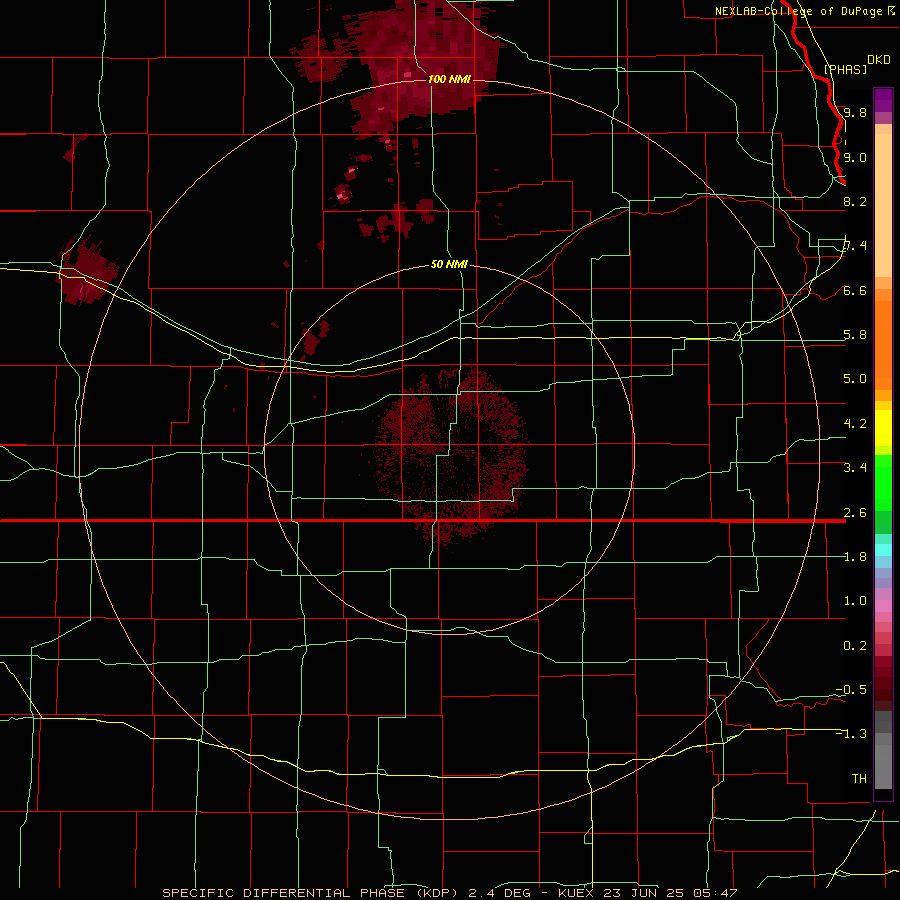Click the yellow segment of the color bar
The height and width of the screenshot is (900, 900).
pos(883,428)
